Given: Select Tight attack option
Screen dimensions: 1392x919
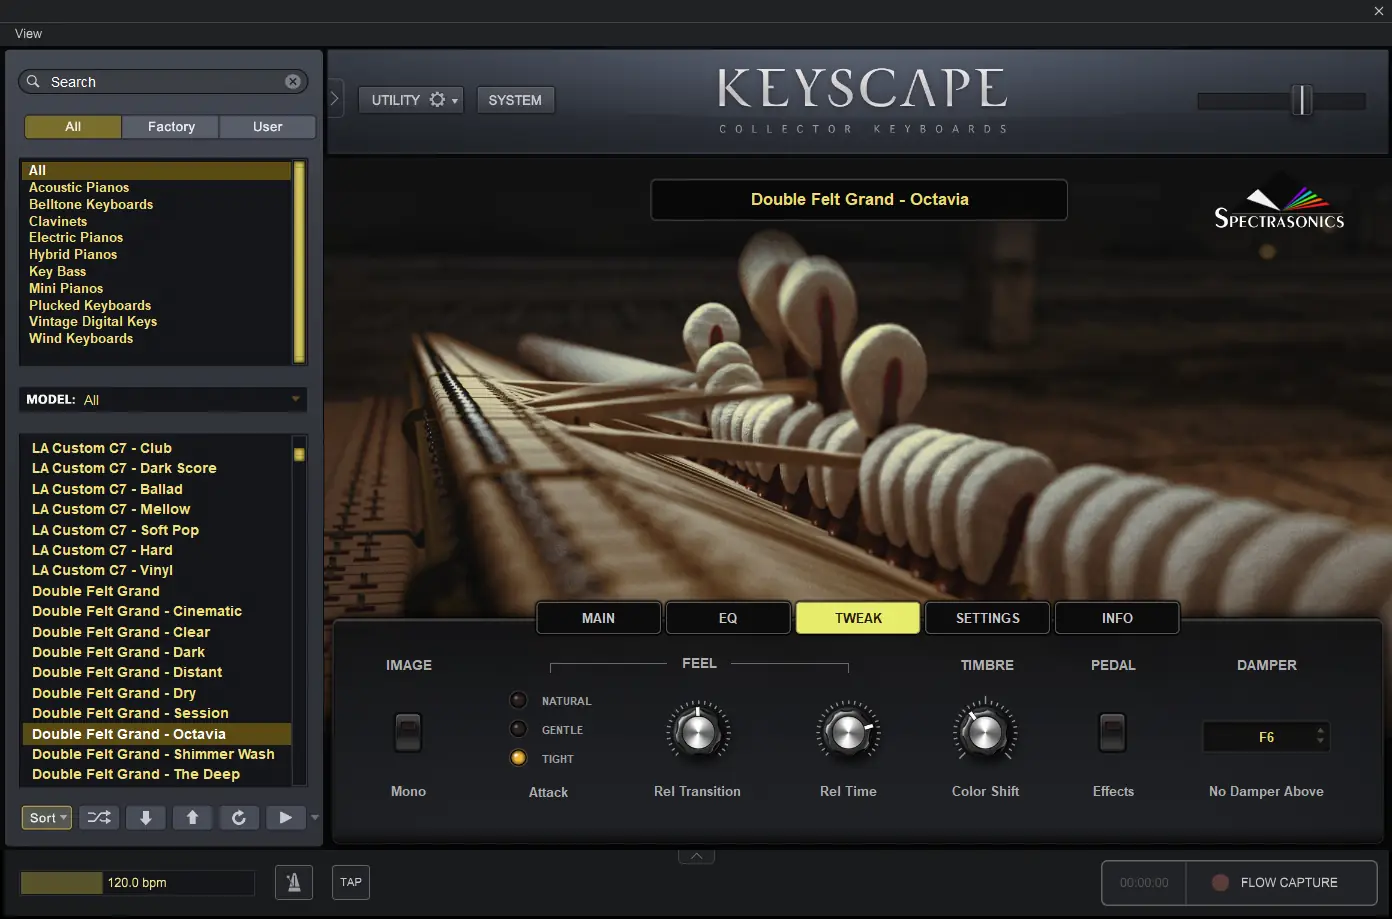Looking at the screenshot, I should (x=518, y=758).
